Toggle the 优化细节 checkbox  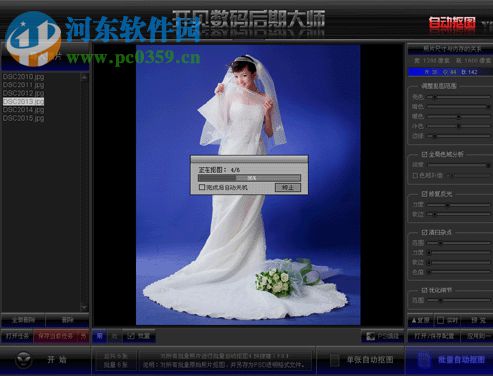tap(424, 291)
